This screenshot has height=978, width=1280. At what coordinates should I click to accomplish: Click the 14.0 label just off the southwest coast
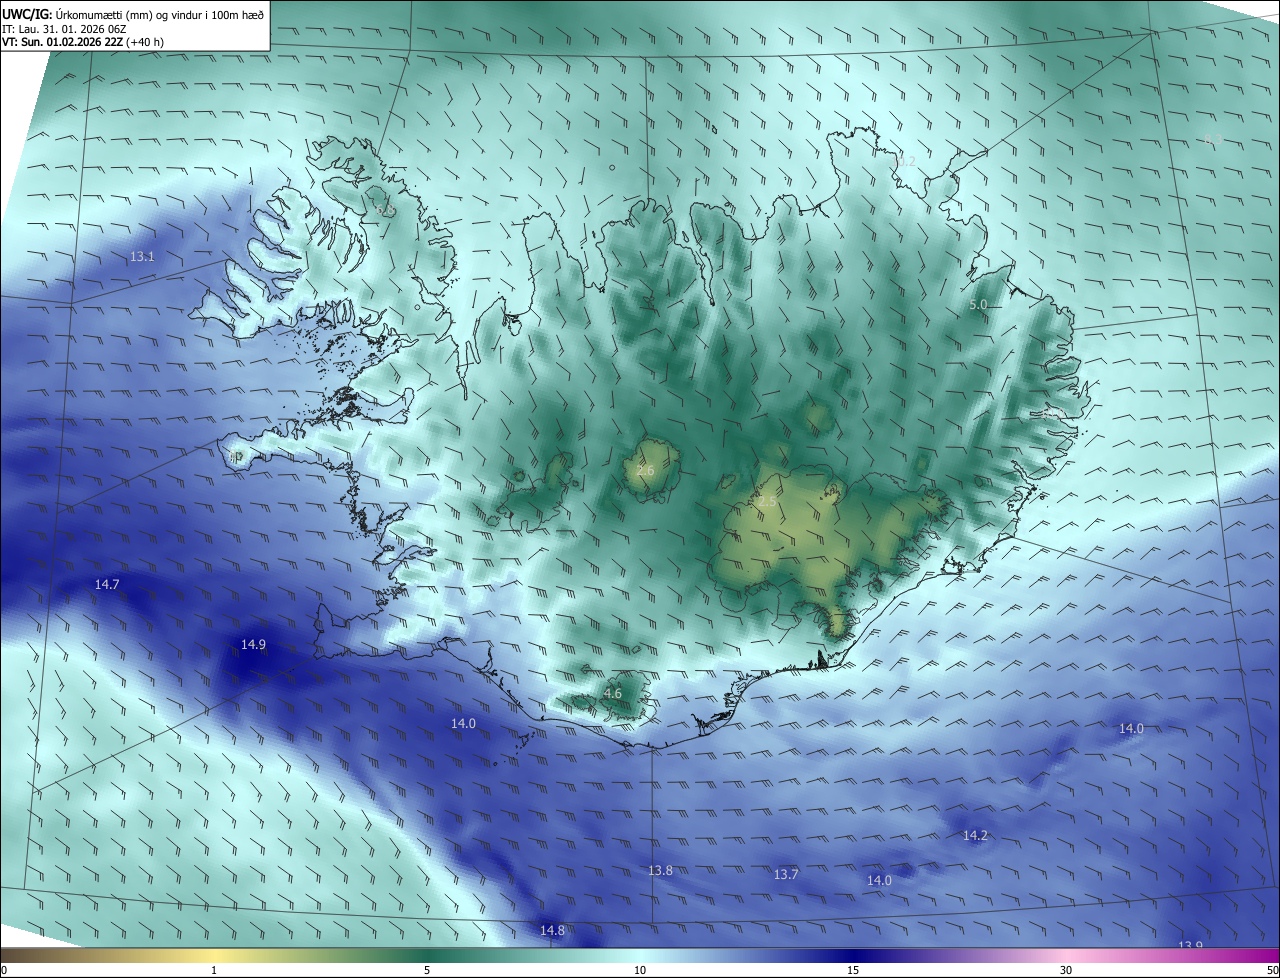463,723
